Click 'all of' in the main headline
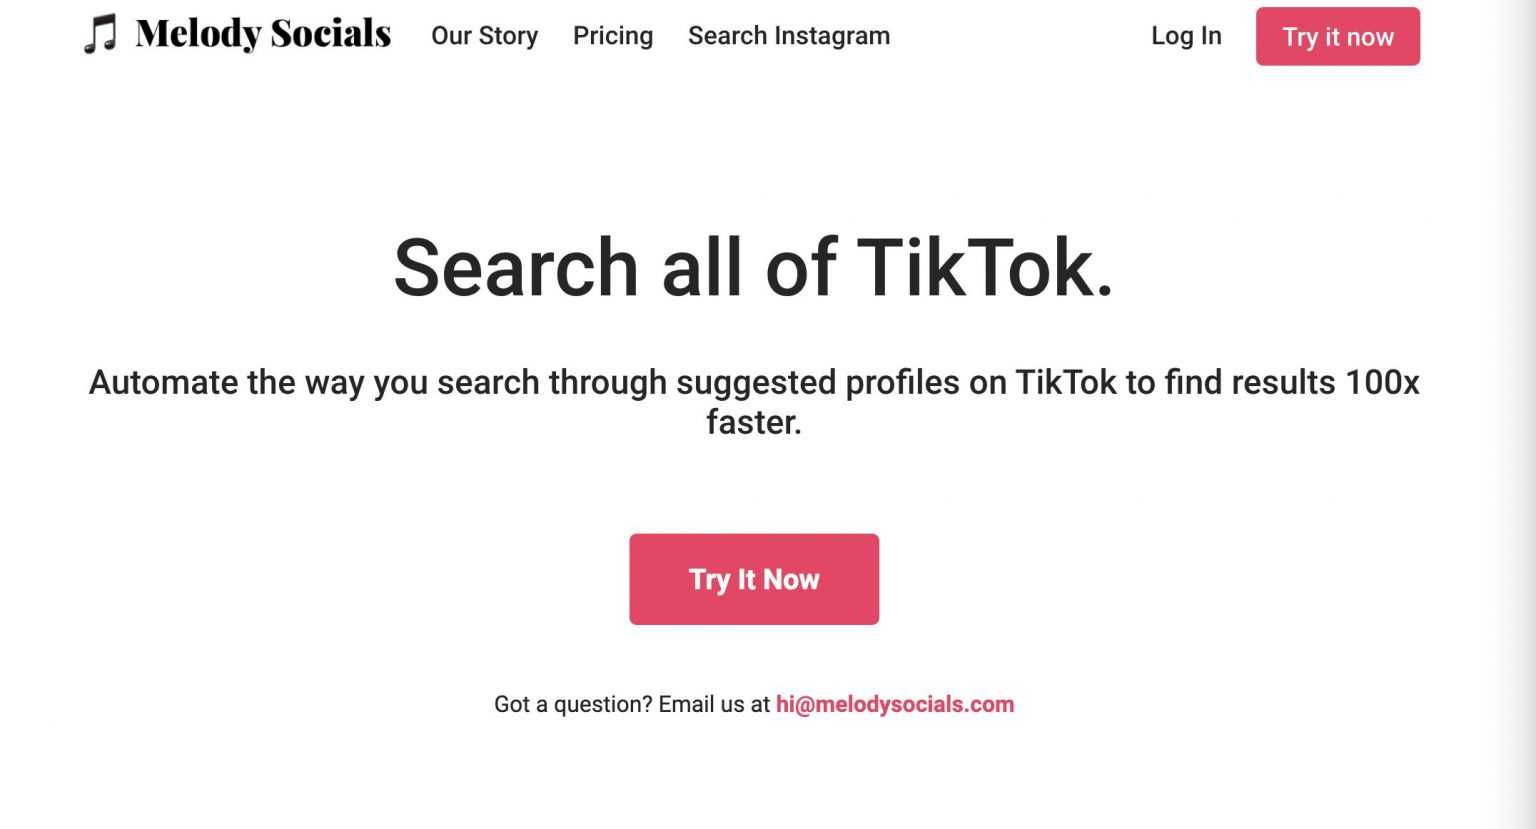The width and height of the screenshot is (1536, 829). [x=749, y=267]
